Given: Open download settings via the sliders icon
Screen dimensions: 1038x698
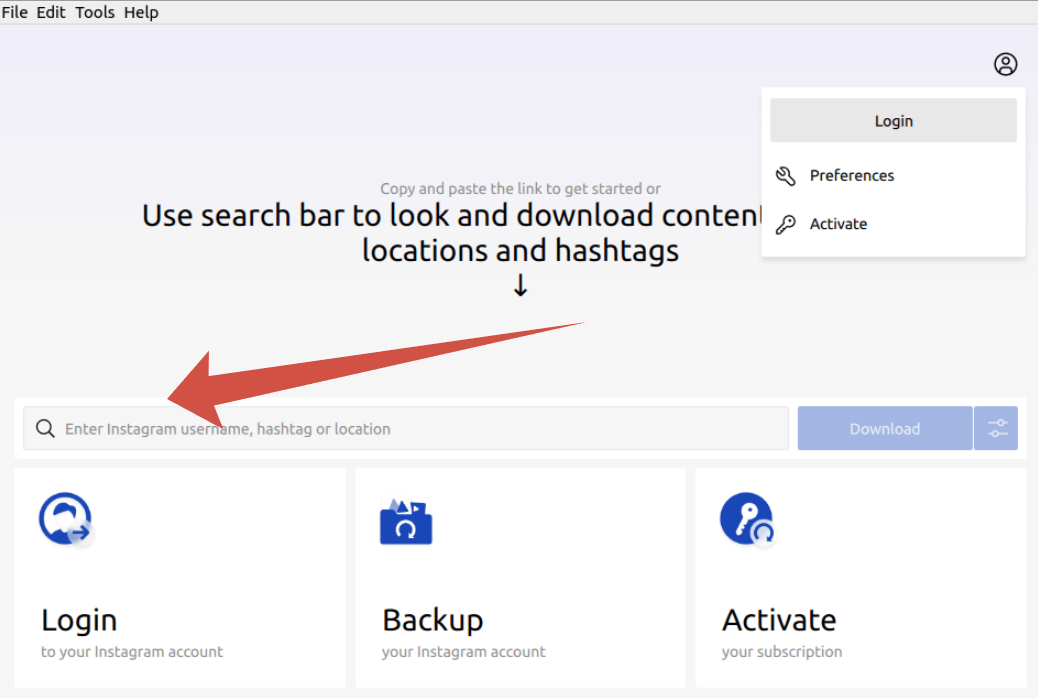Looking at the screenshot, I should click(x=997, y=428).
